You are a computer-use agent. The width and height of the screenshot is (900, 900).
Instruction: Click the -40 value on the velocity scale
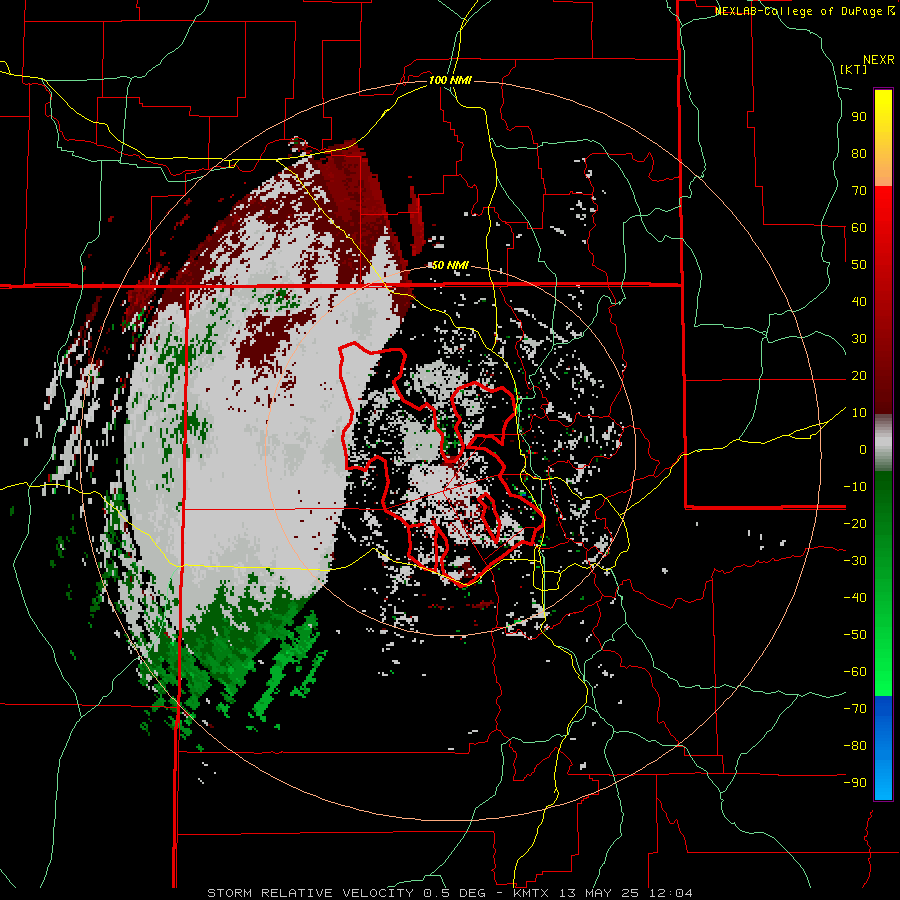855,598
